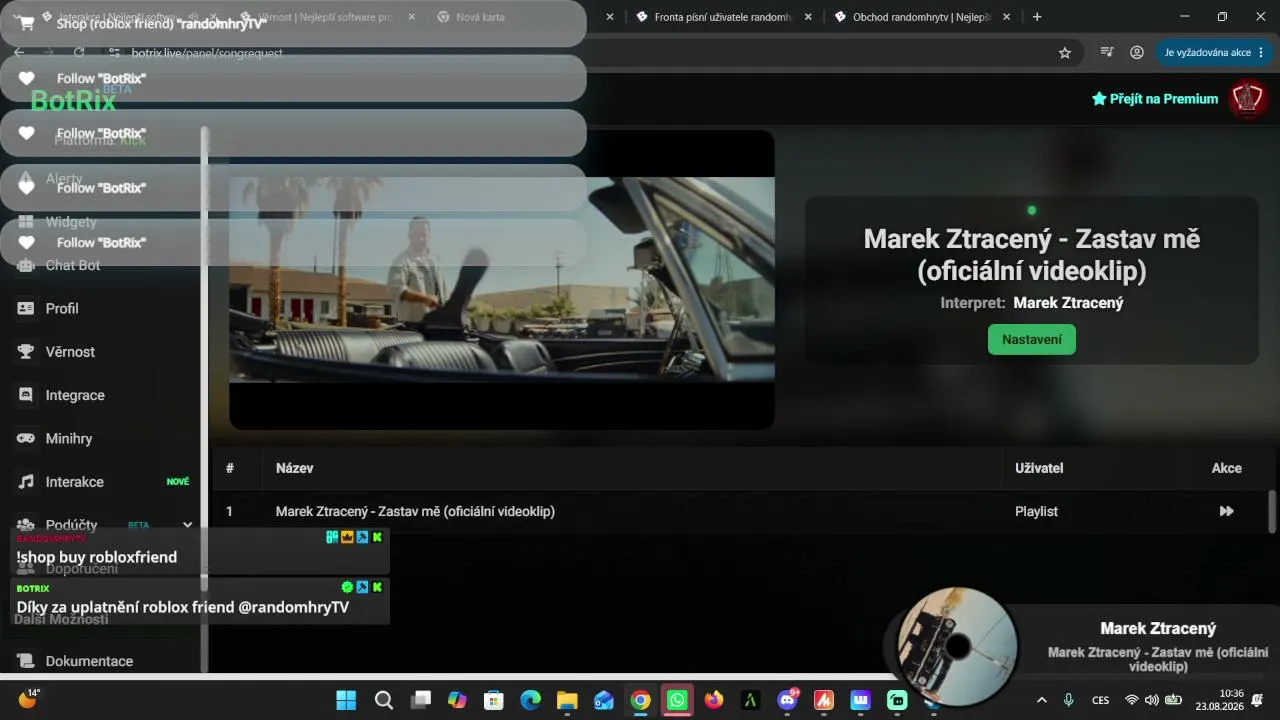This screenshot has width=1280, height=720.
Task: Open the Chrome three-dot menu
Action: (1261, 53)
